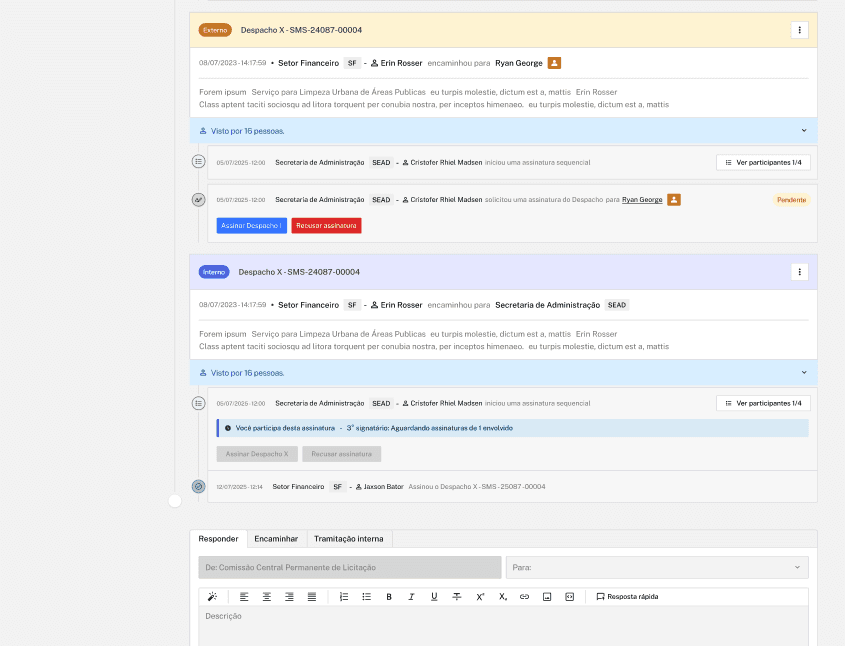The height and width of the screenshot is (646, 845).
Task: Click the 'Você participa desta assinatura' notice
Action: [x=512, y=428]
